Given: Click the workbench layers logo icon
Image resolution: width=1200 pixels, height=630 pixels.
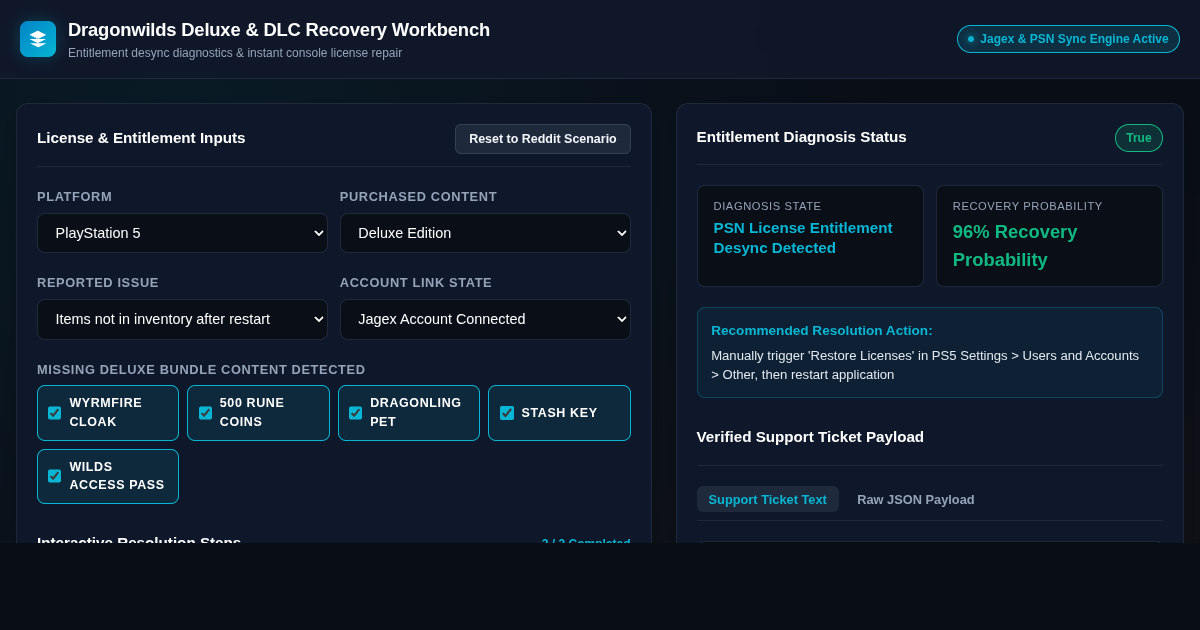Looking at the screenshot, I should click(38, 39).
